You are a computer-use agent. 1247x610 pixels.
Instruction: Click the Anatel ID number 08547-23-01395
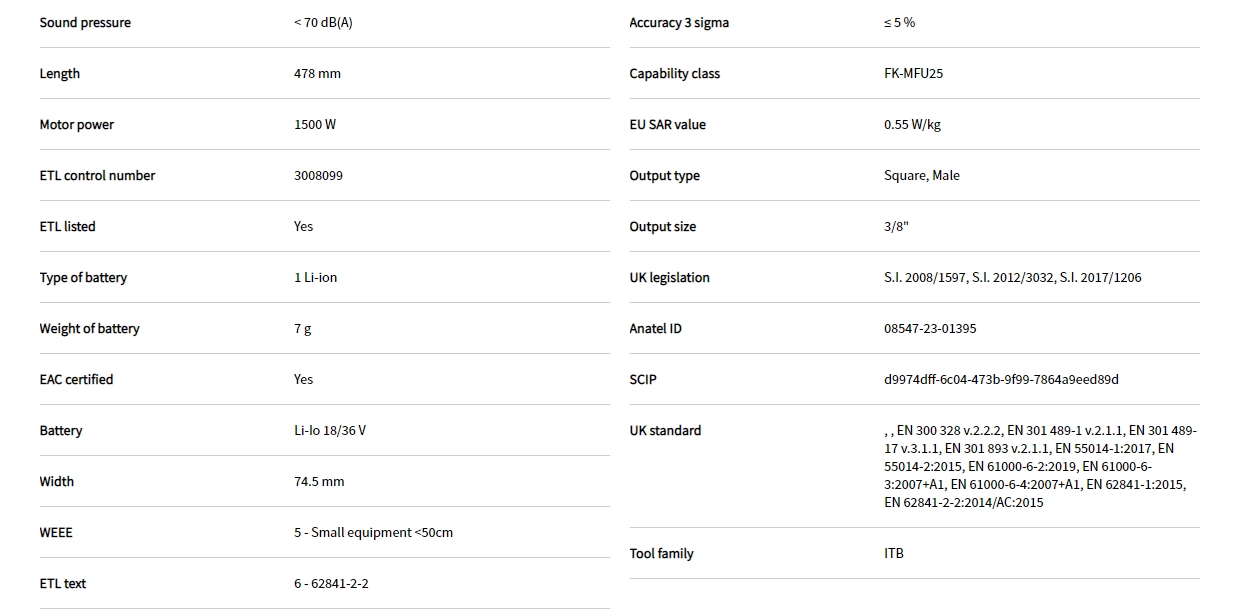click(x=930, y=329)
